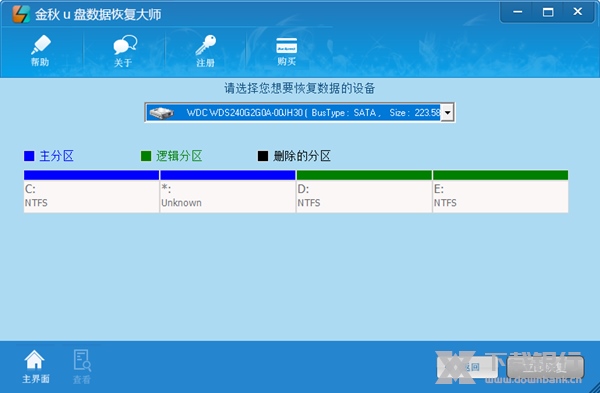600x393 pixels.
Task: Open the 关于 about dialog
Action: (x=124, y=51)
